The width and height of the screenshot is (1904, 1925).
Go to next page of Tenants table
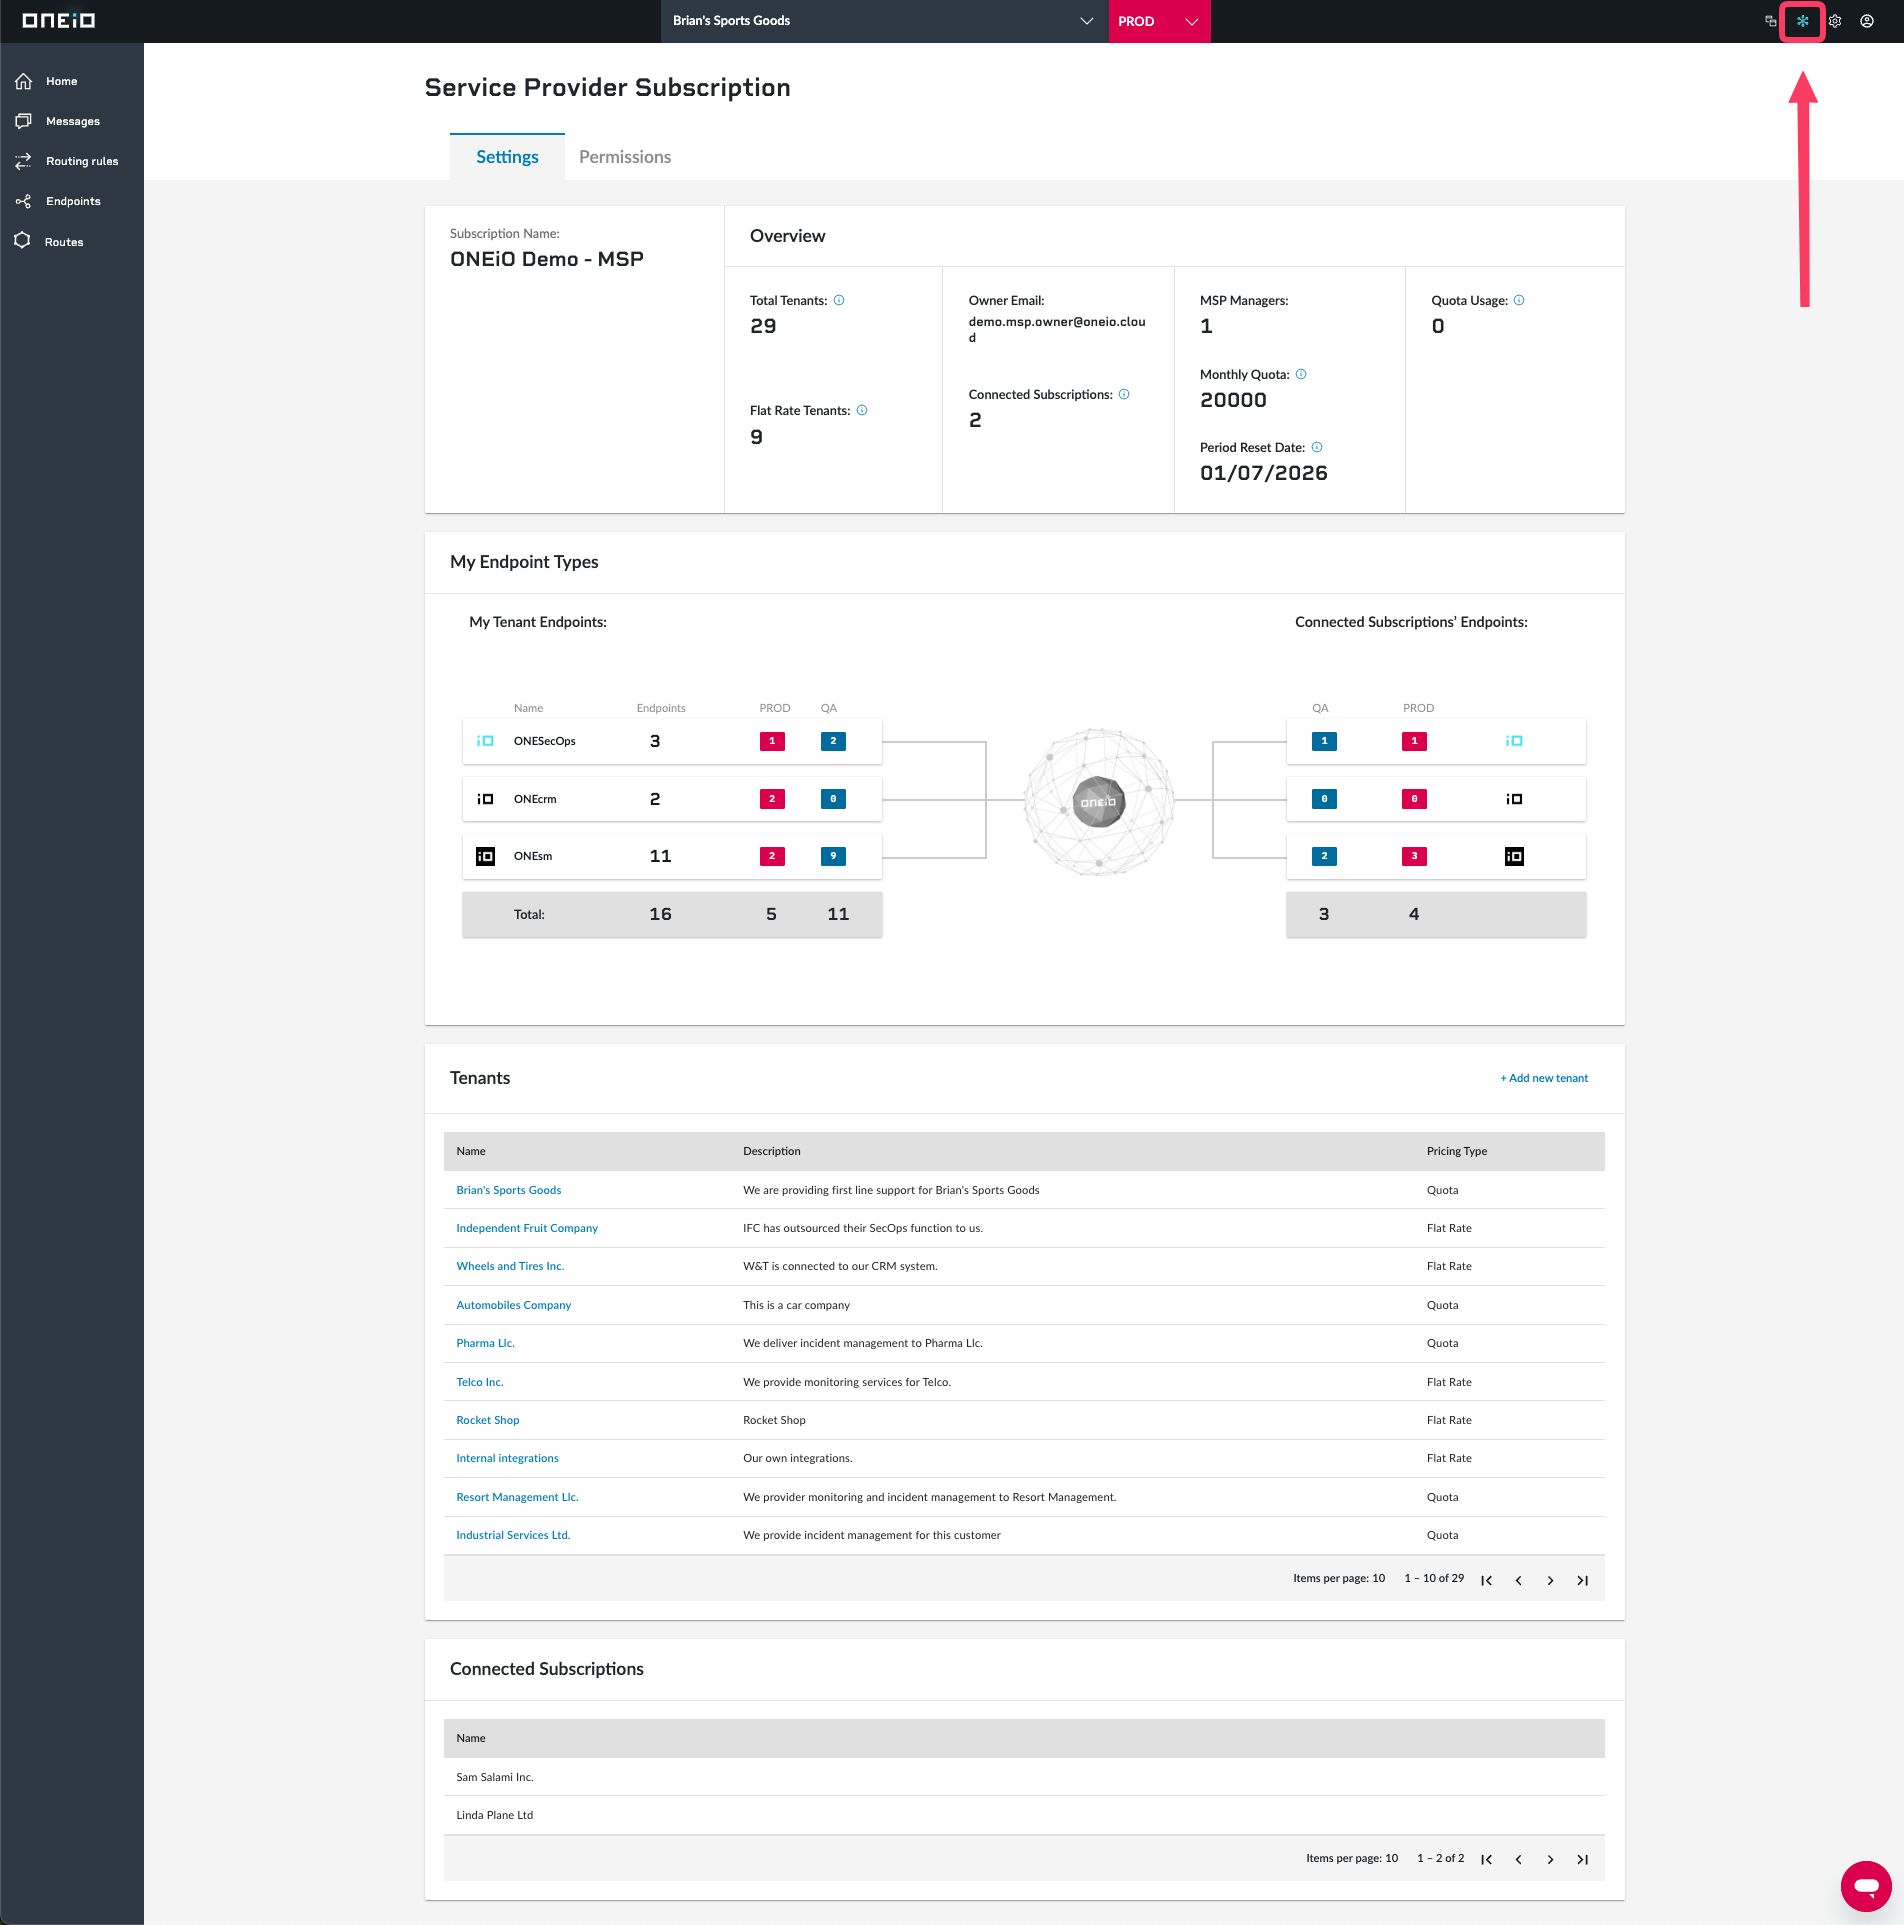click(x=1551, y=1580)
